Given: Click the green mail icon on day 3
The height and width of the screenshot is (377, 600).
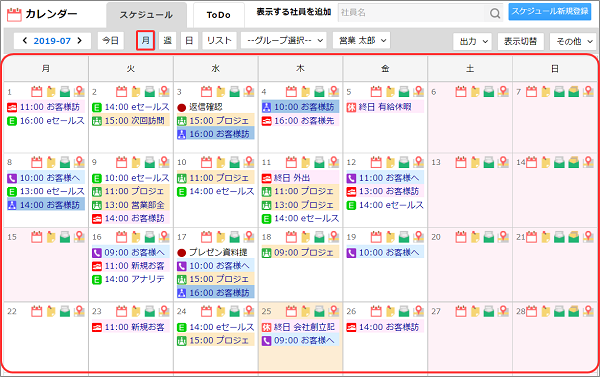Looking at the screenshot, I should click(235, 91).
